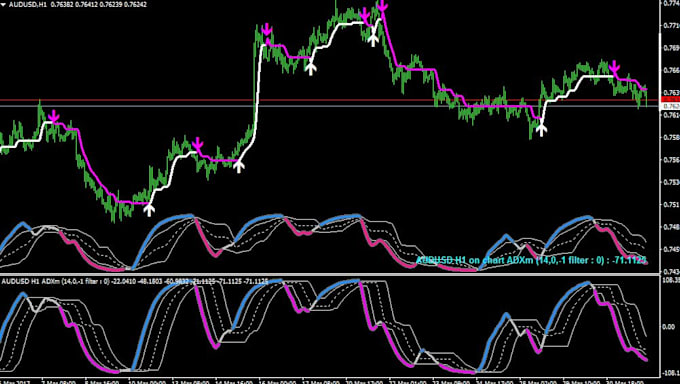This screenshot has height=384, width=680.
Task: Select the cyan 'on chart ADXm' label
Action: [x=532, y=260]
